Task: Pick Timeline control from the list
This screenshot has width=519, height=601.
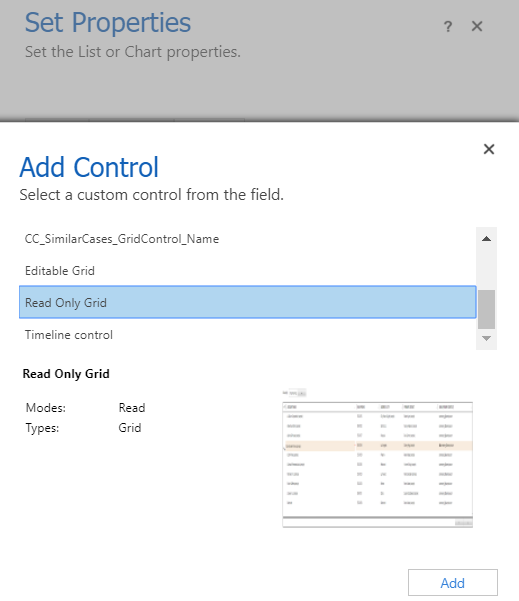Action: click(x=248, y=335)
